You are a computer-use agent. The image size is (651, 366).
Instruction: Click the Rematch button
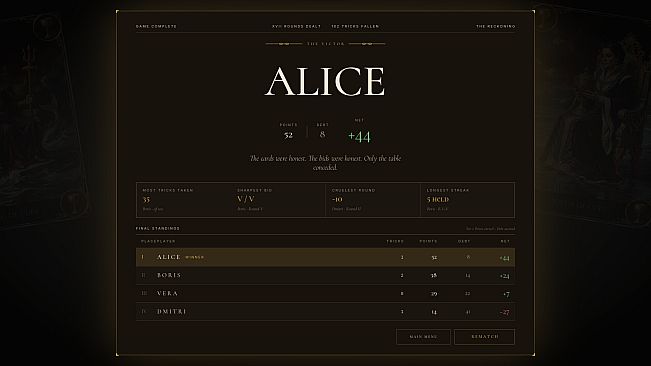coord(485,337)
